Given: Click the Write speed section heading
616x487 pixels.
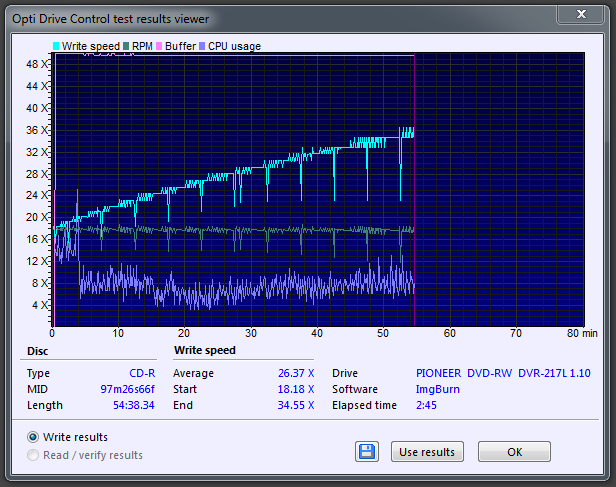Looking at the screenshot, I should click(x=205, y=350).
